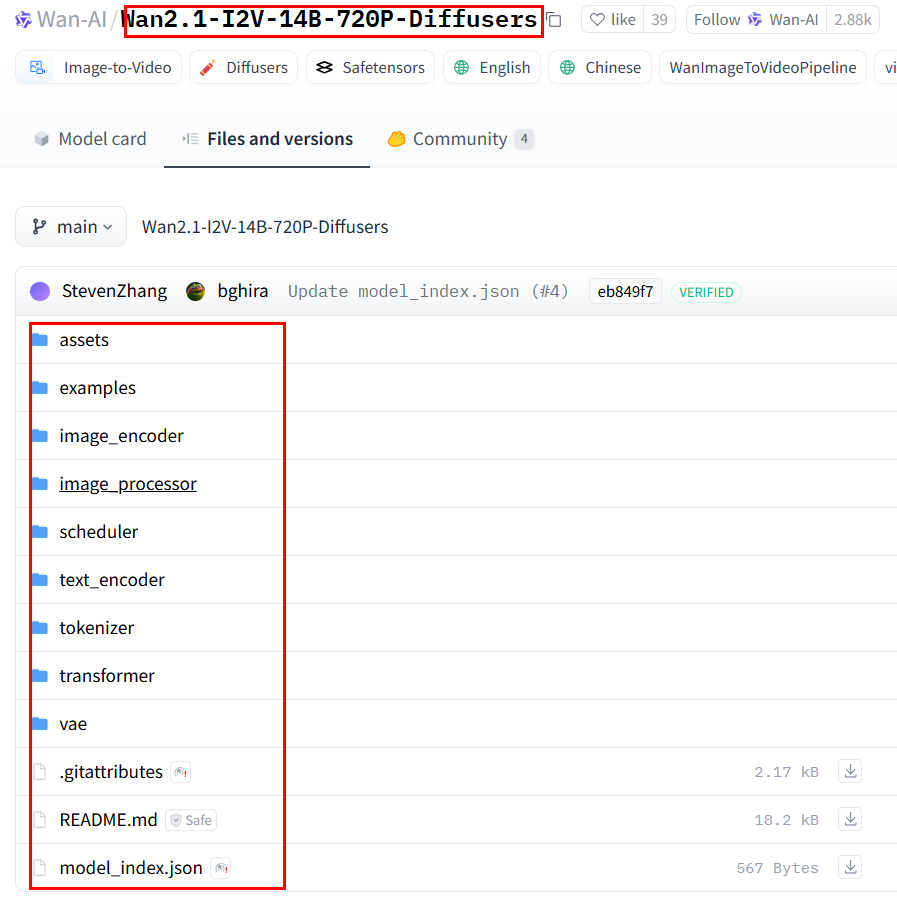The width and height of the screenshot is (897, 898).
Task: Open bghira's profile link
Action: (242, 291)
